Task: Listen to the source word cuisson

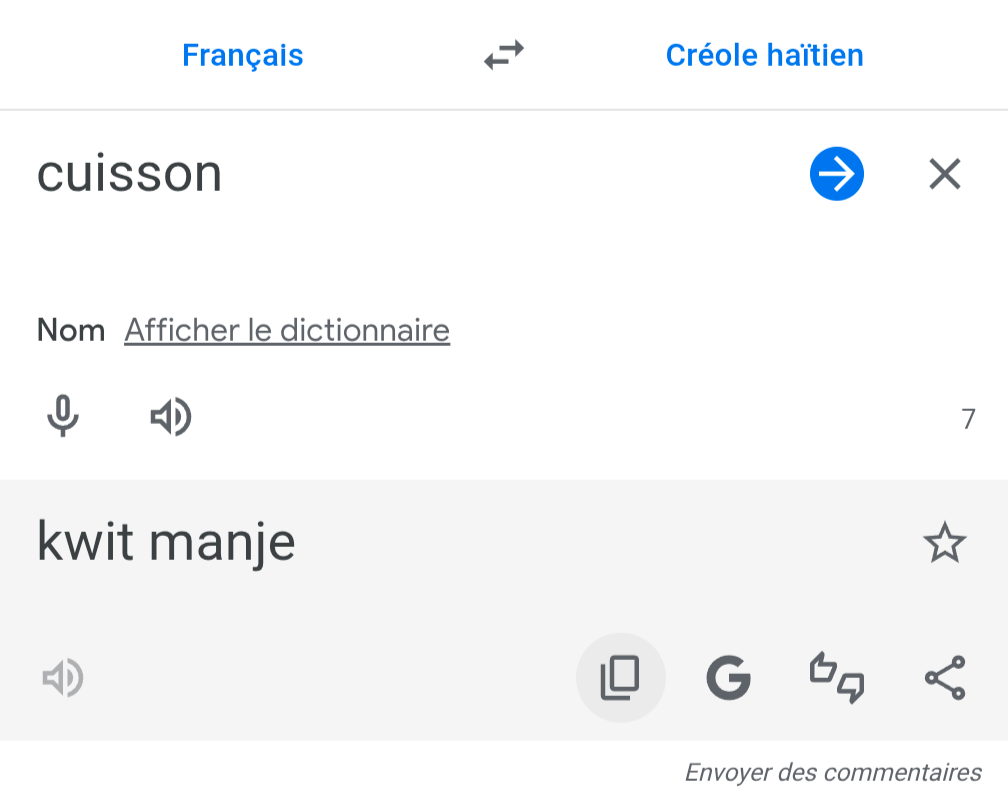Action: (x=170, y=417)
